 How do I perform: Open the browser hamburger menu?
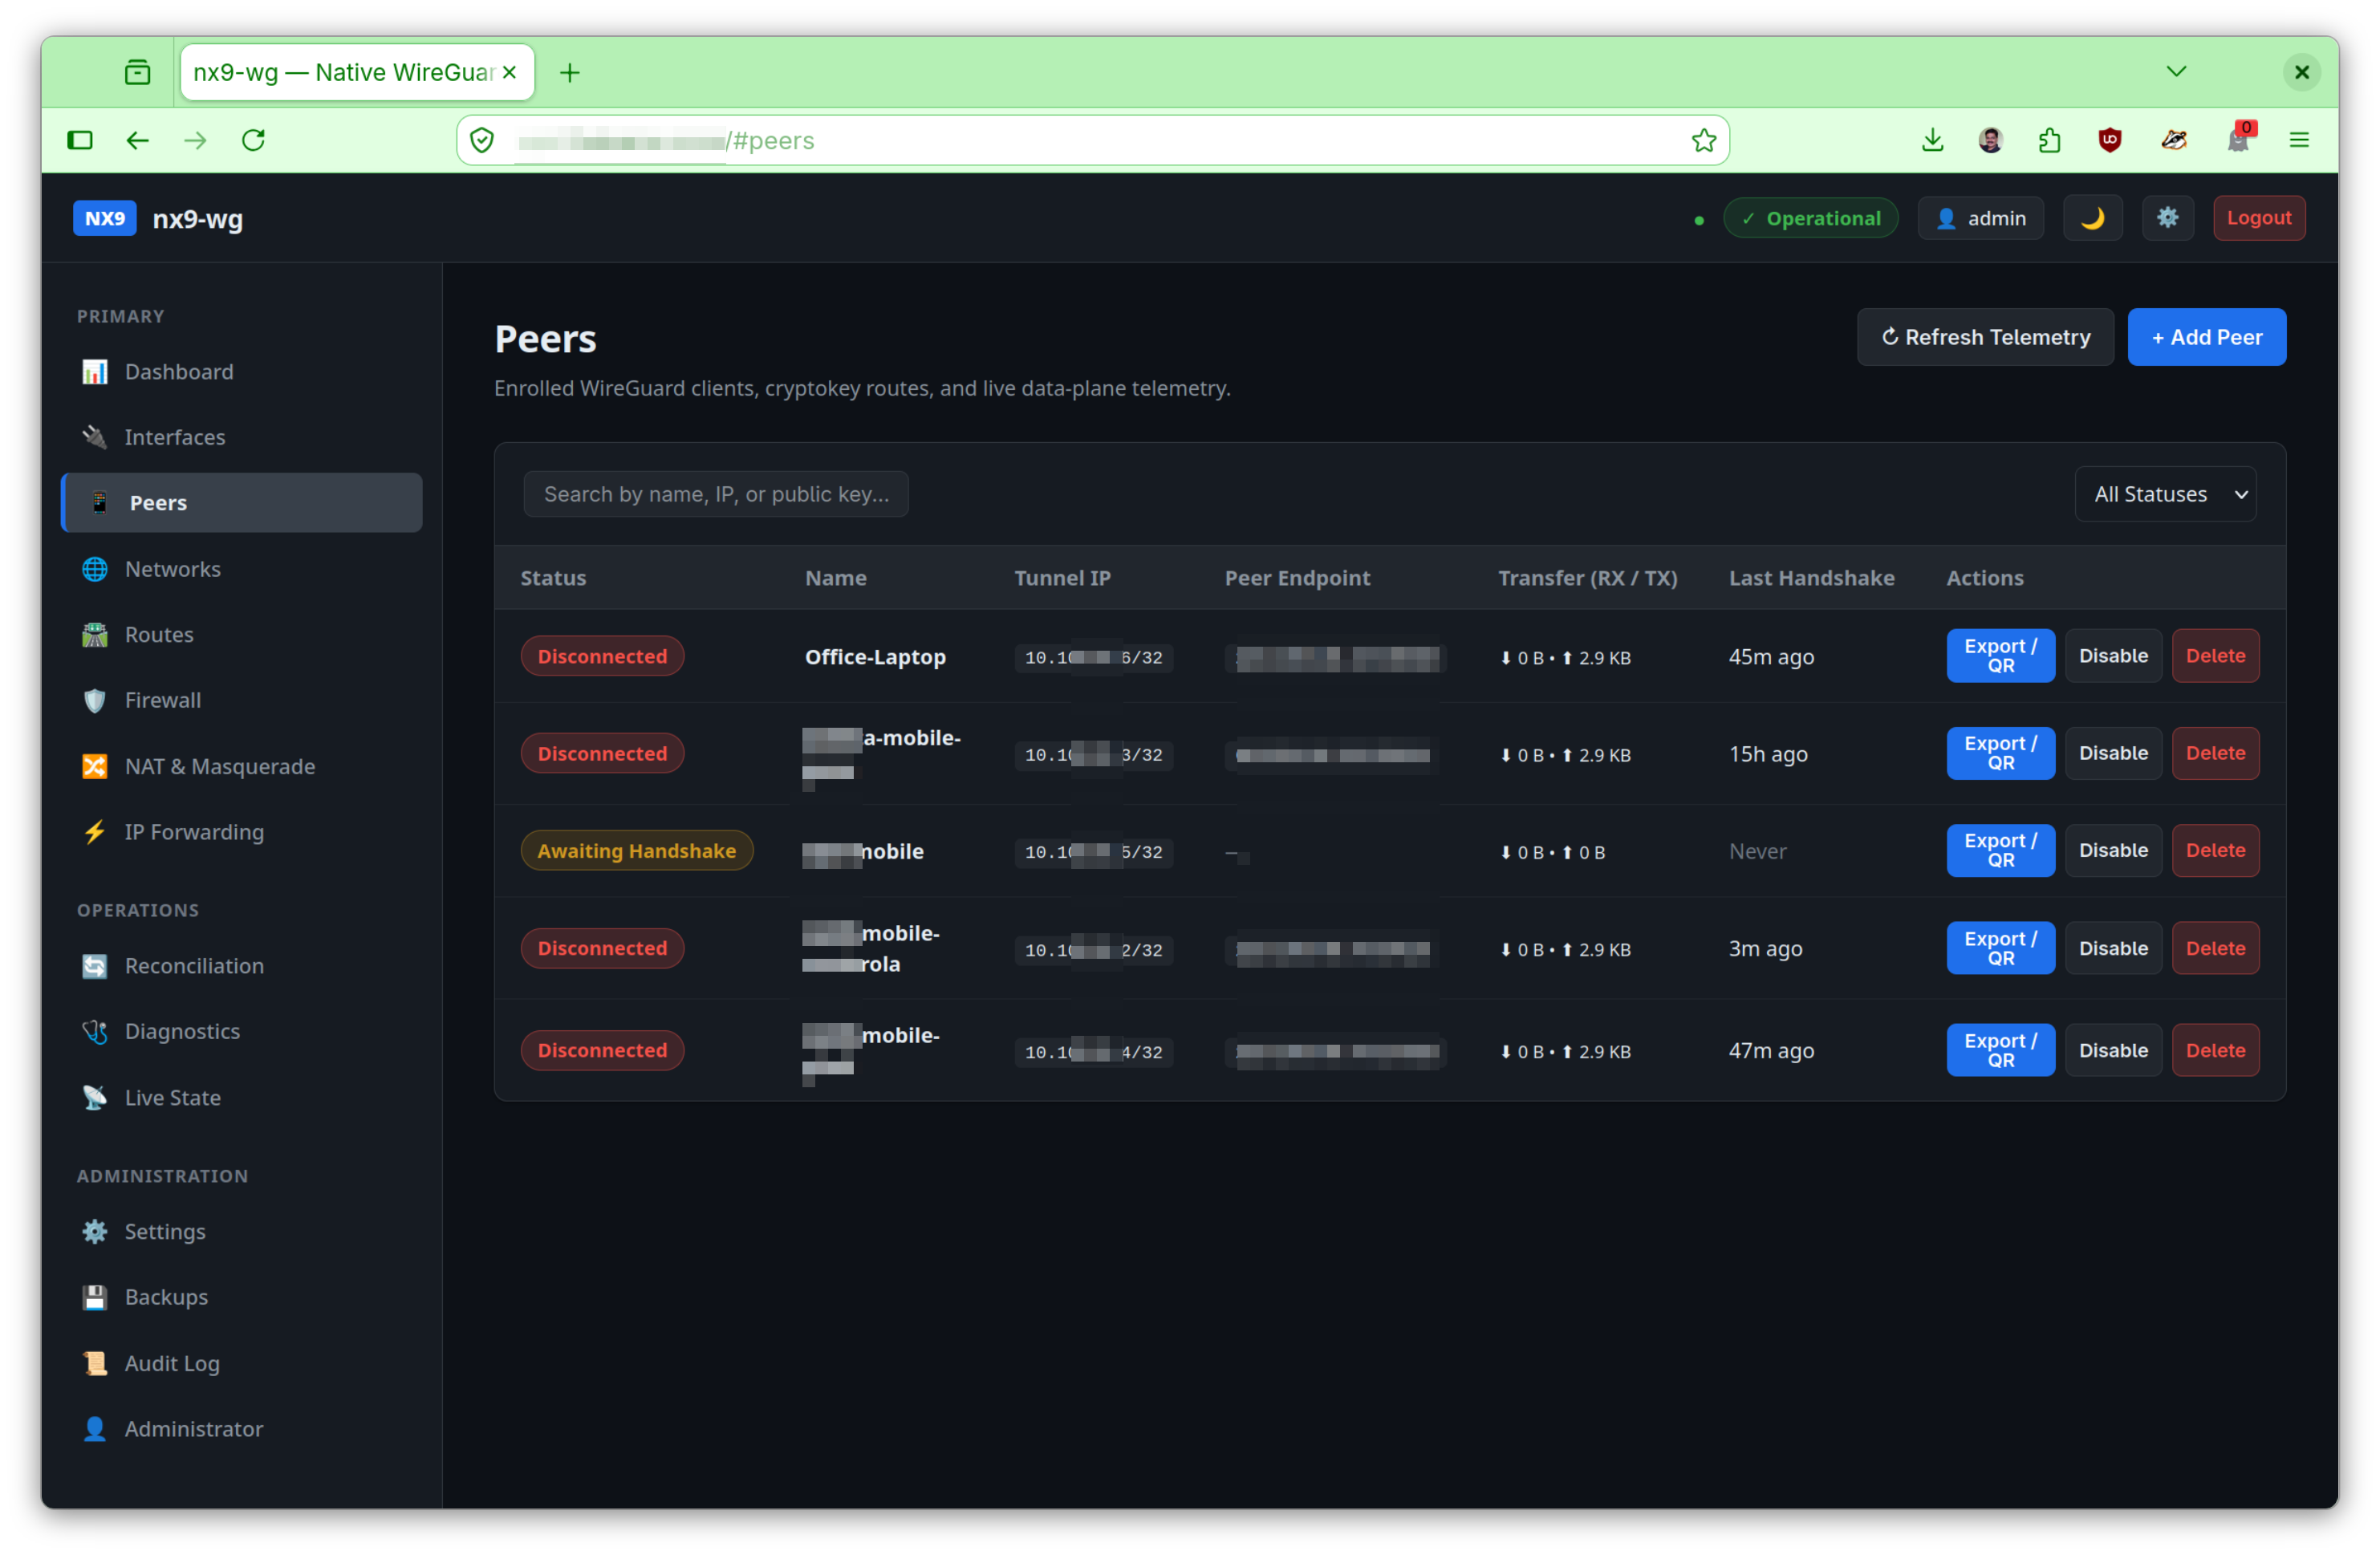pos(2299,140)
